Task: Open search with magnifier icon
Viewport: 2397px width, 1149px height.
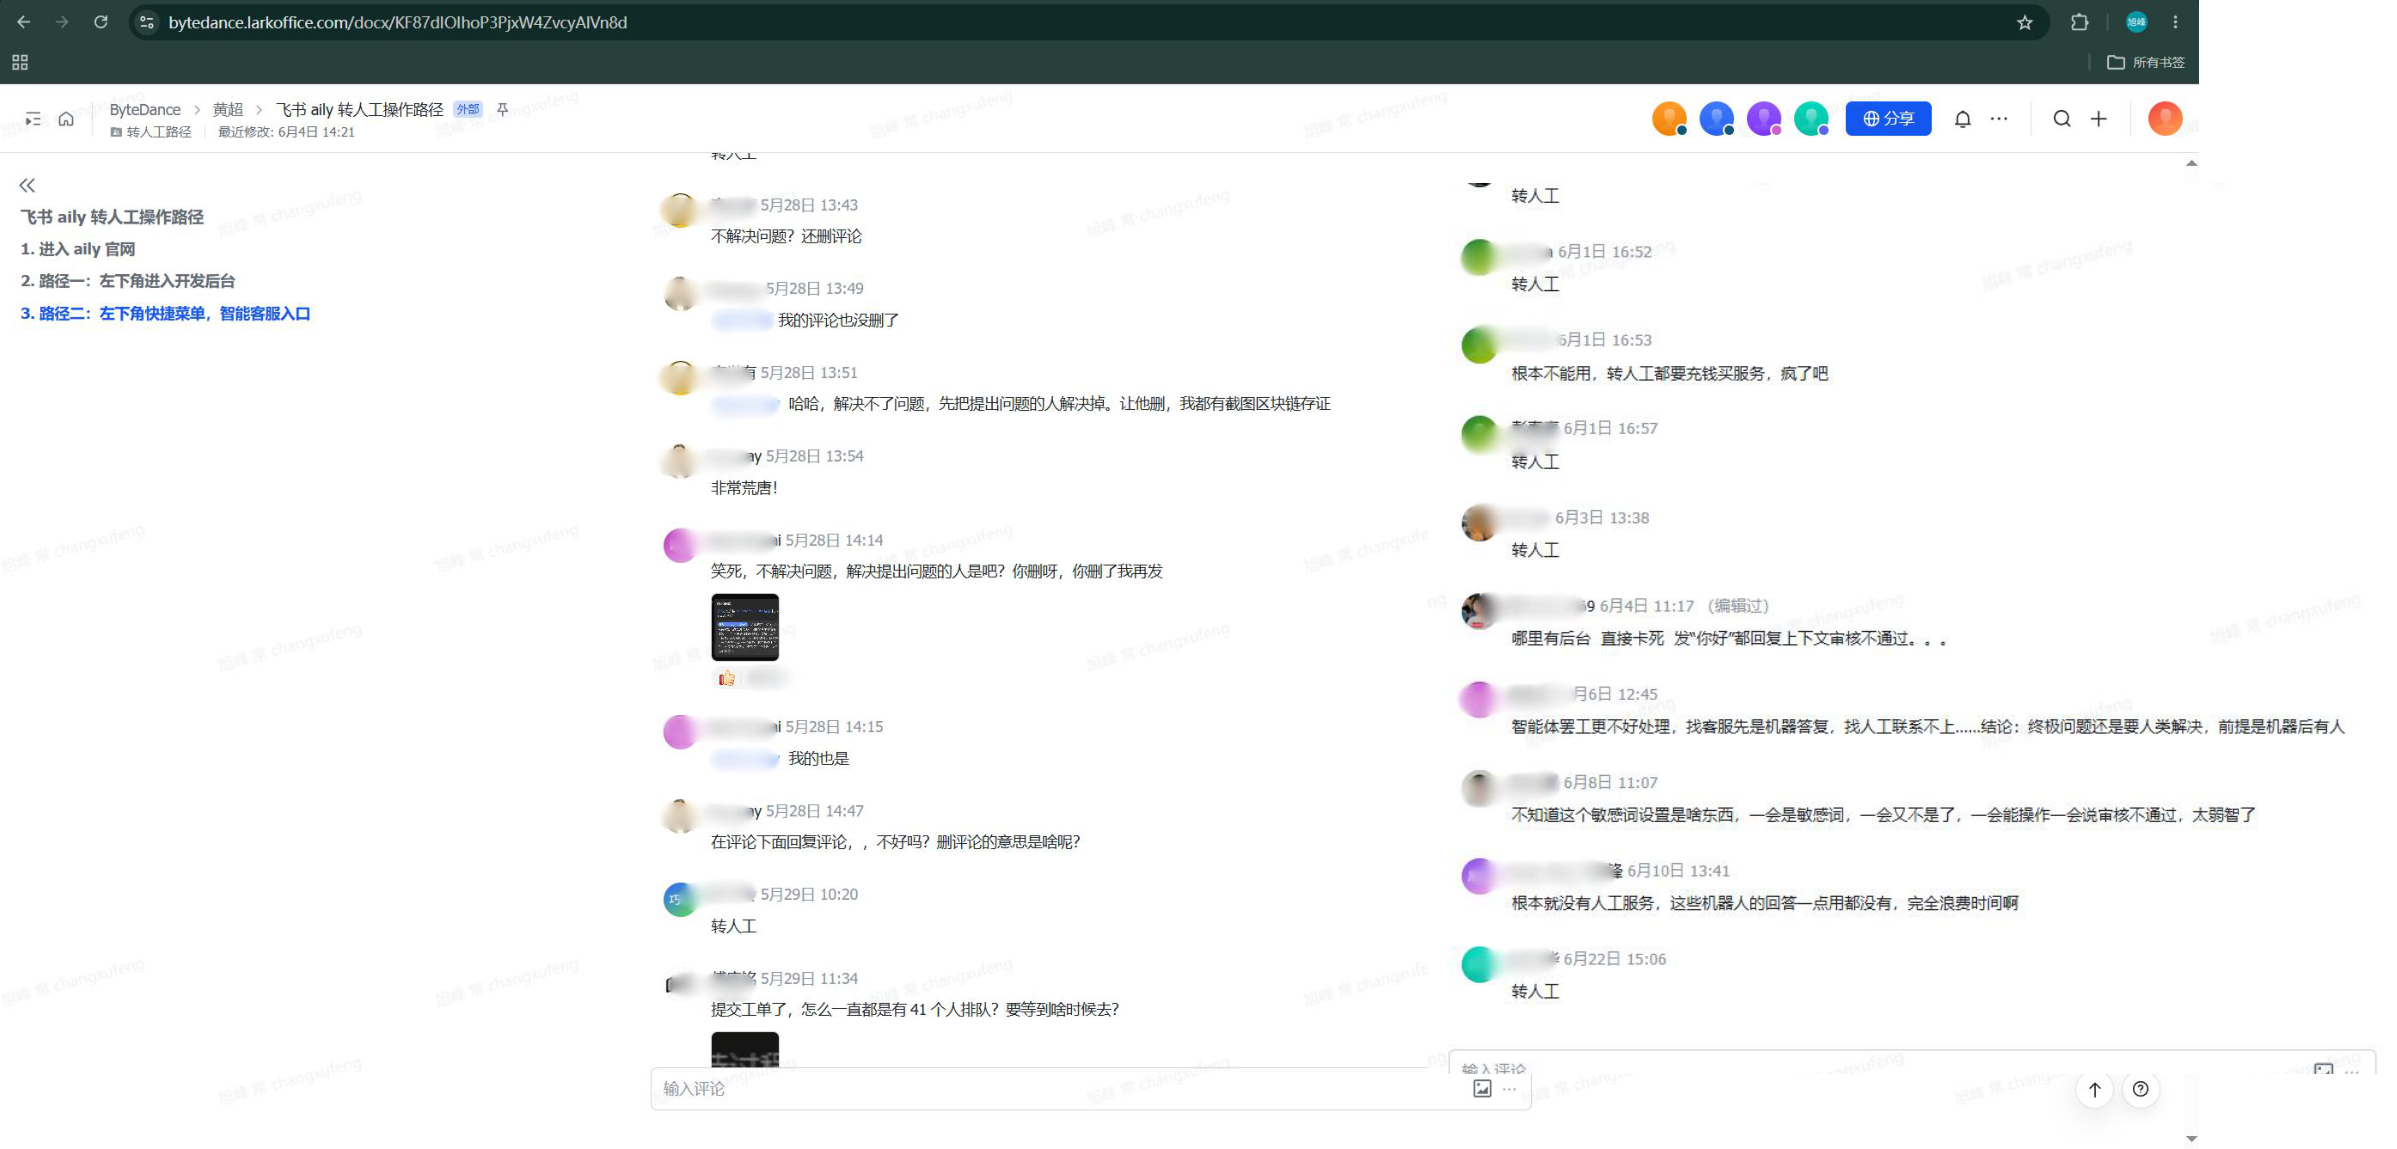Action: coord(2062,119)
